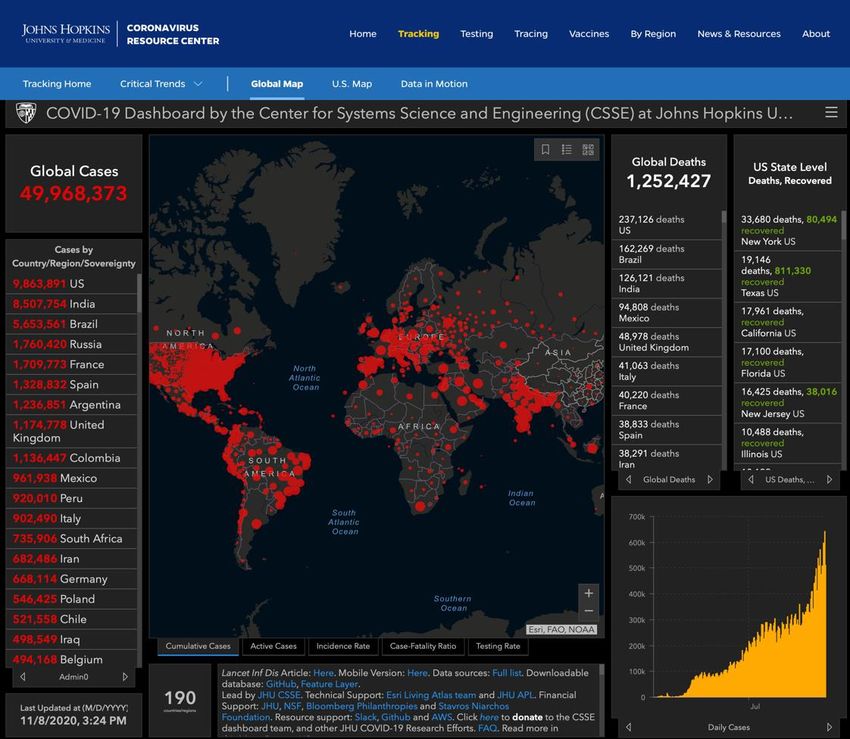
Task: Select the '9,863,891 US' cases row
Action: tap(71, 284)
